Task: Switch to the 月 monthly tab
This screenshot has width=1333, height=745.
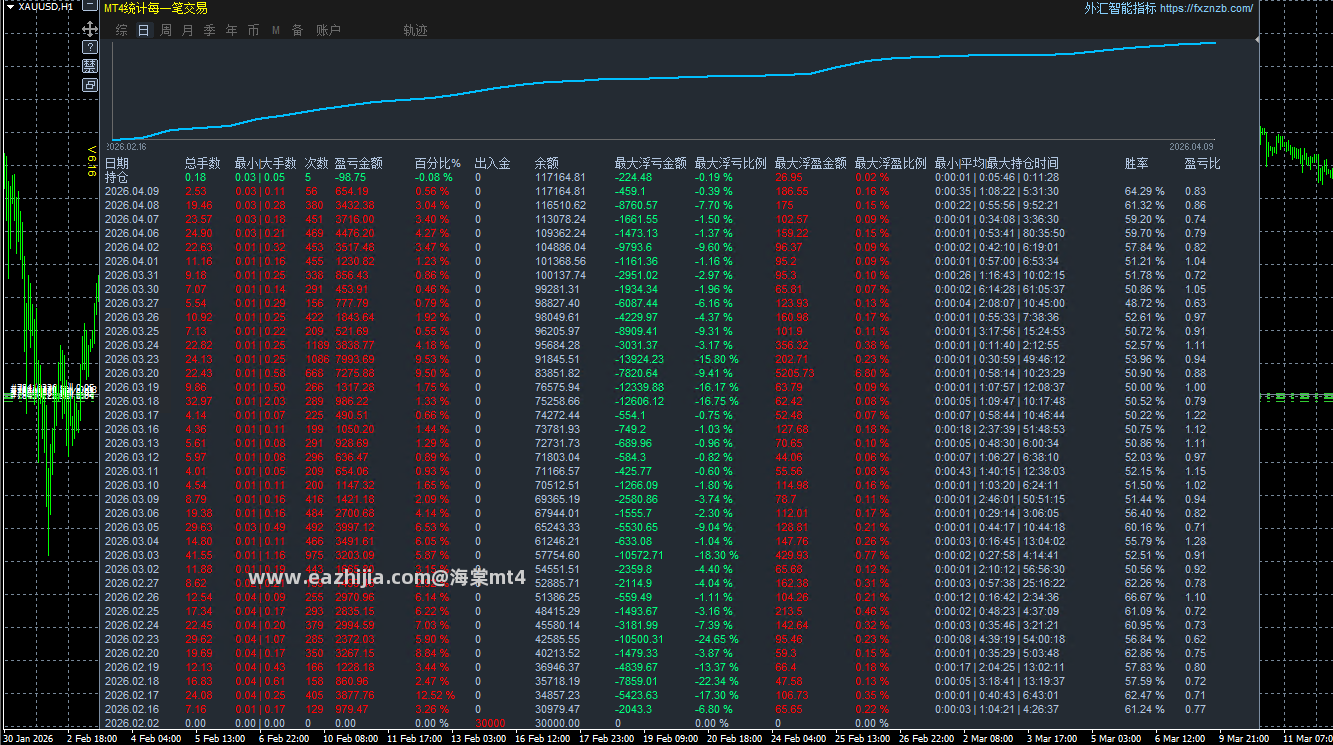Action: [x=188, y=31]
